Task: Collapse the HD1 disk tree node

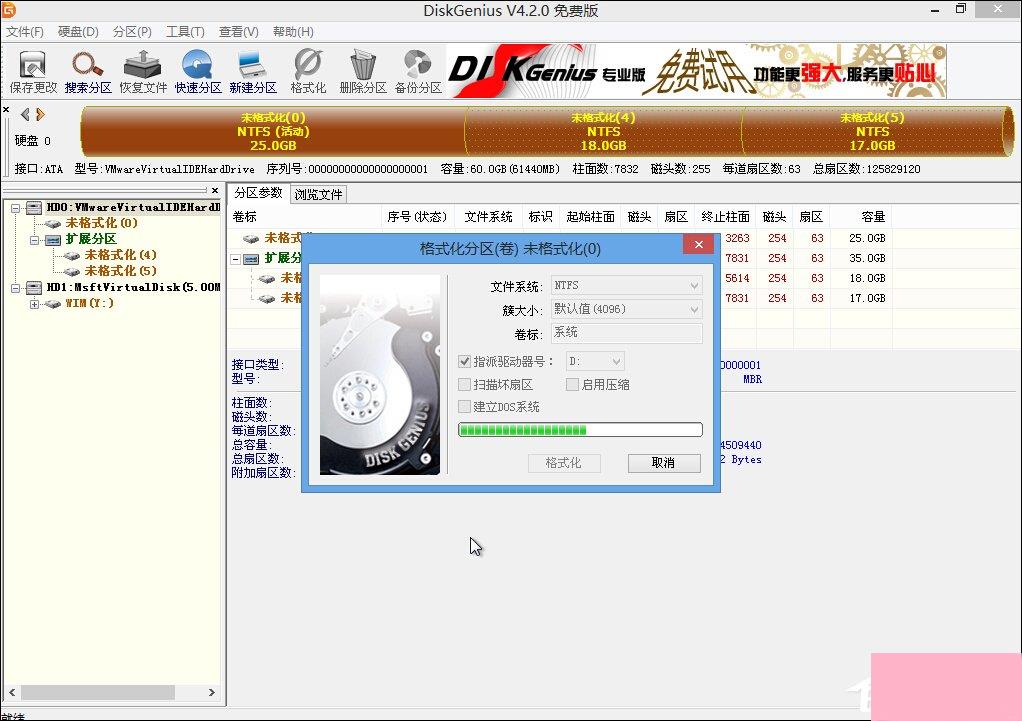Action: tap(15, 288)
